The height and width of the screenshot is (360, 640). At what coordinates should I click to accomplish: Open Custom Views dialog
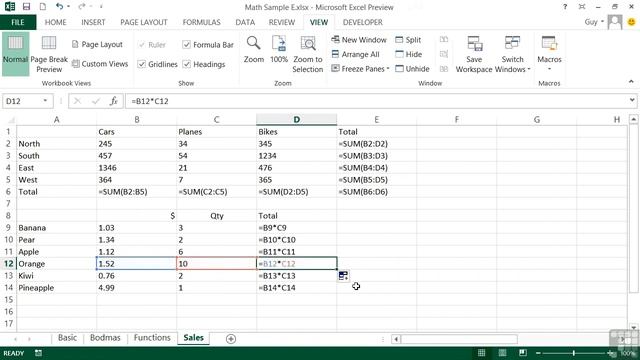100,64
